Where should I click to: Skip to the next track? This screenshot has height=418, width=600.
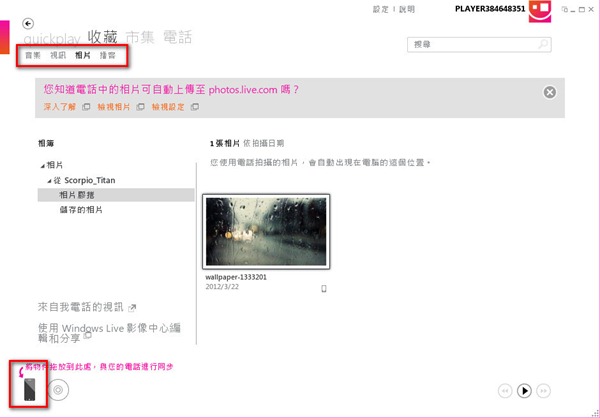(x=543, y=391)
